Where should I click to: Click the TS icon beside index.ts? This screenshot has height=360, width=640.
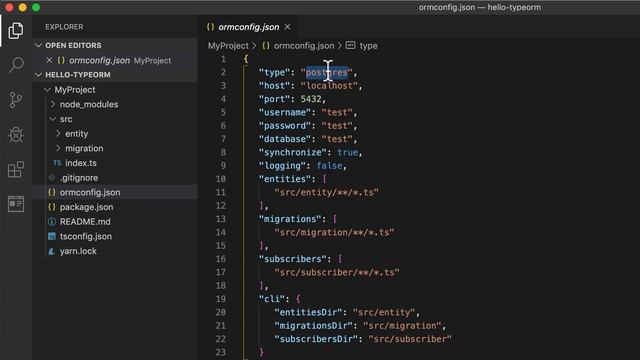[x=57, y=163]
